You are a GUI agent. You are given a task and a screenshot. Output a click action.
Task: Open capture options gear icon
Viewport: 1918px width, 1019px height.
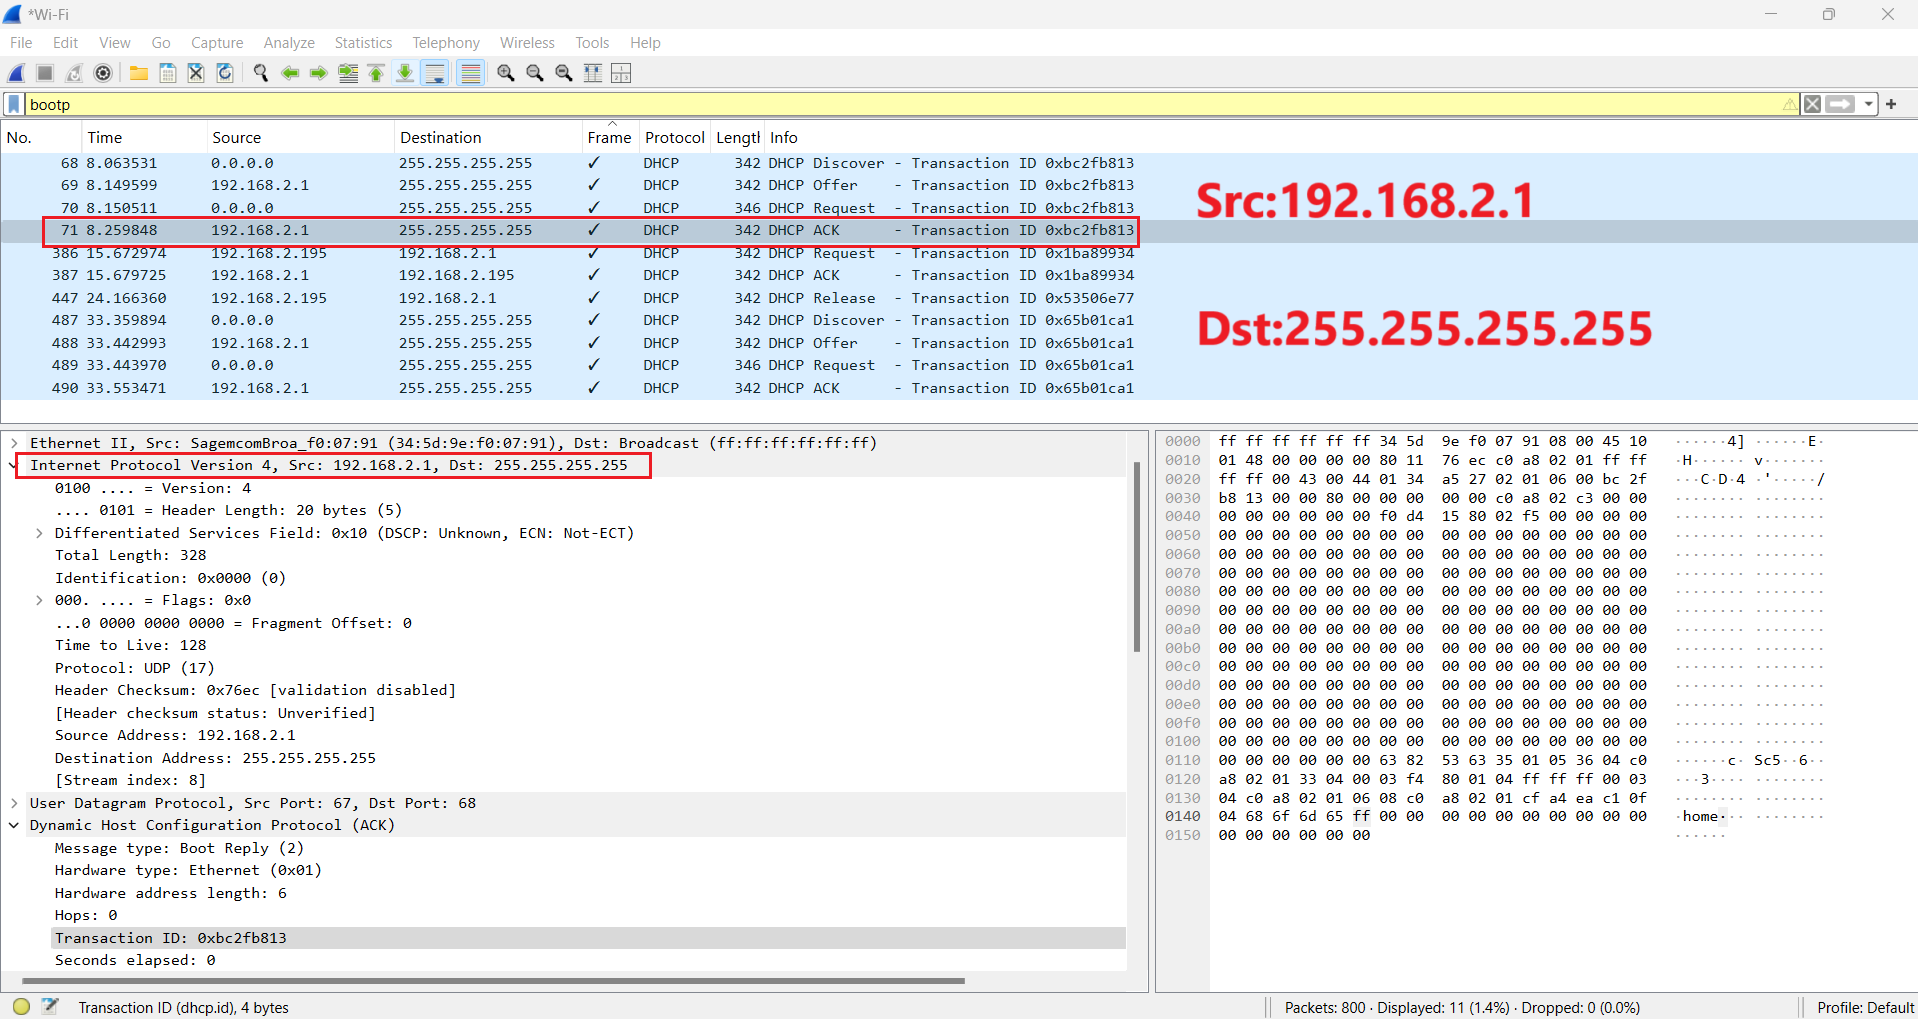click(103, 73)
